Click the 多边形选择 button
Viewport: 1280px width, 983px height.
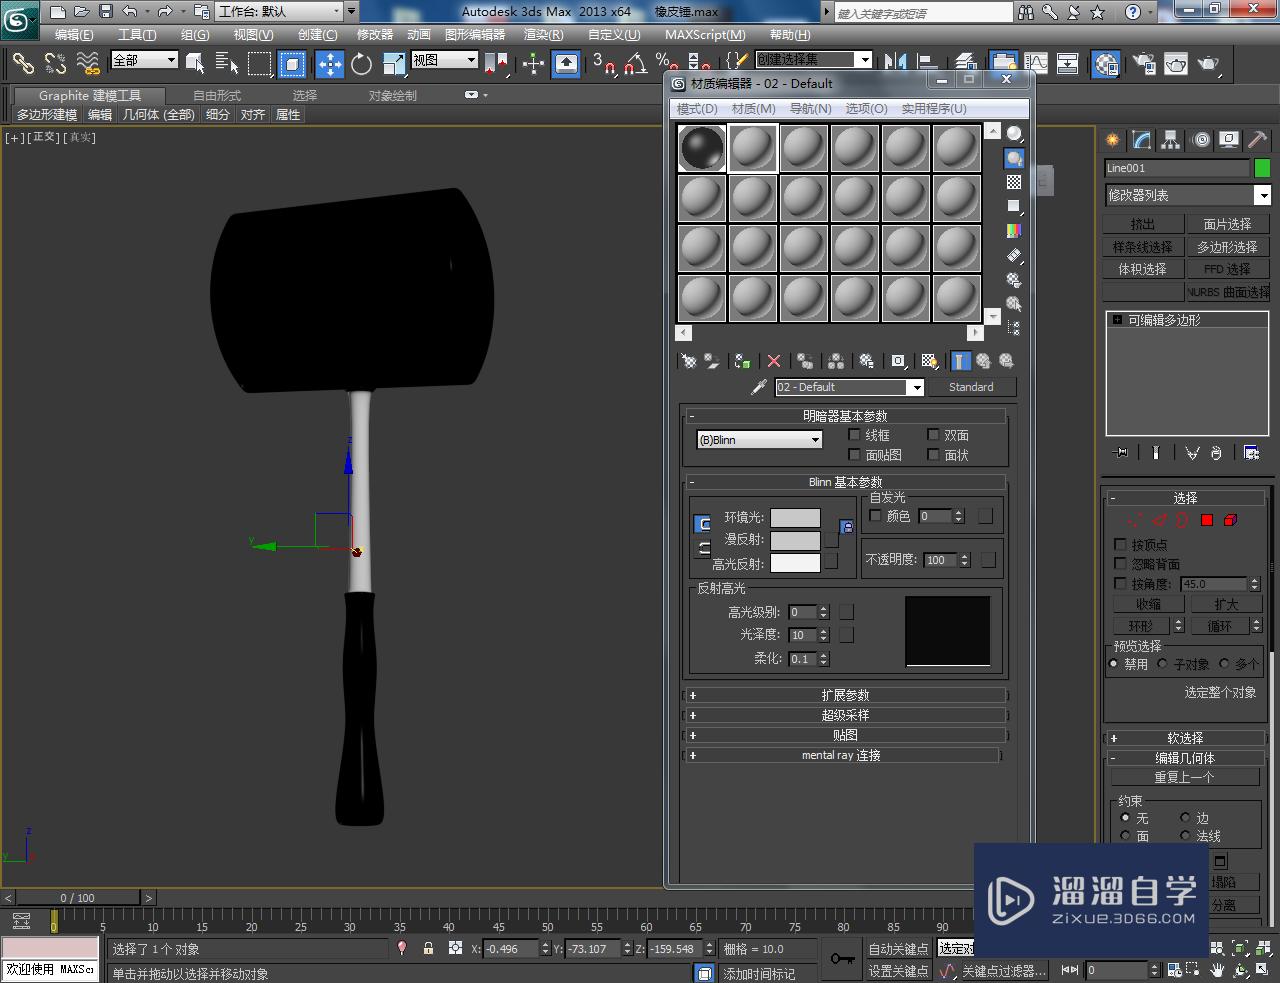[1227, 247]
